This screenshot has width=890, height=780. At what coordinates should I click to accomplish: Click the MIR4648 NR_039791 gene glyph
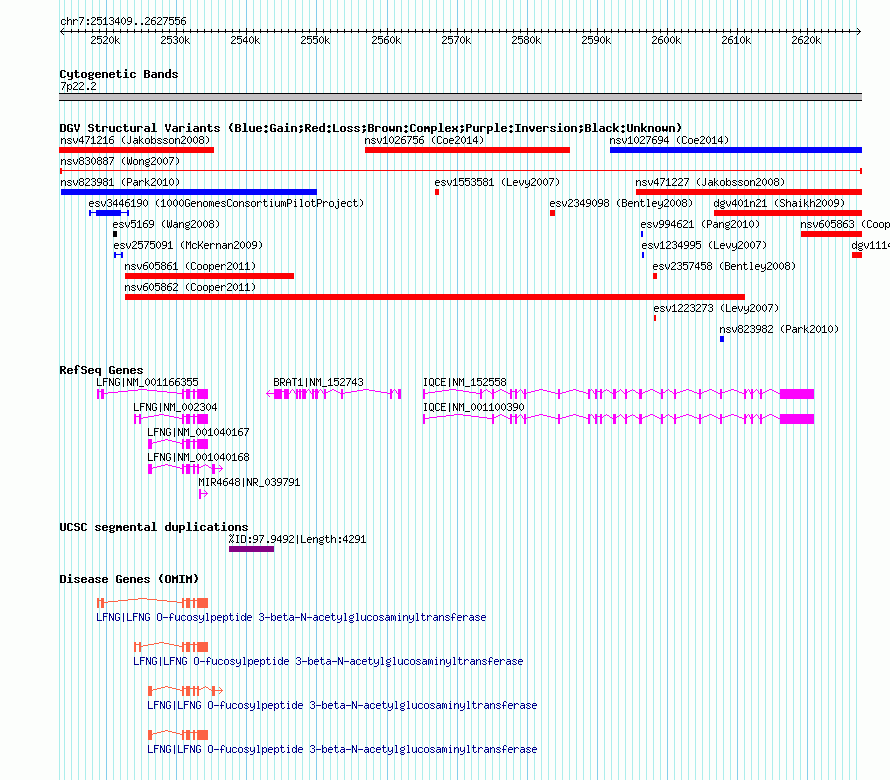click(x=203, y=494)
